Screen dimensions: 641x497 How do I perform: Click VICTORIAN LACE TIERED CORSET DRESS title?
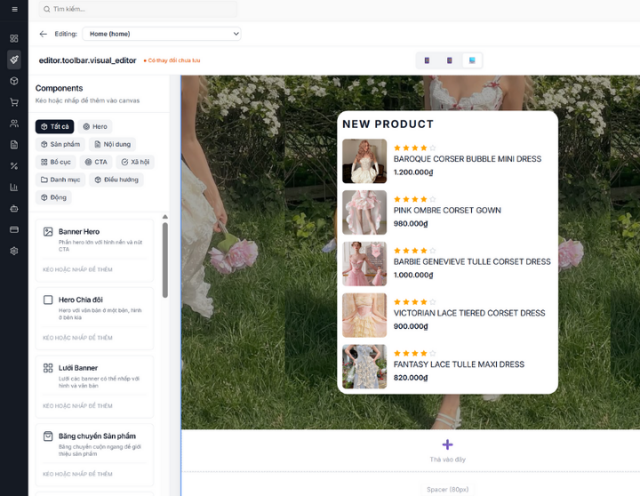tap(469, 313)
